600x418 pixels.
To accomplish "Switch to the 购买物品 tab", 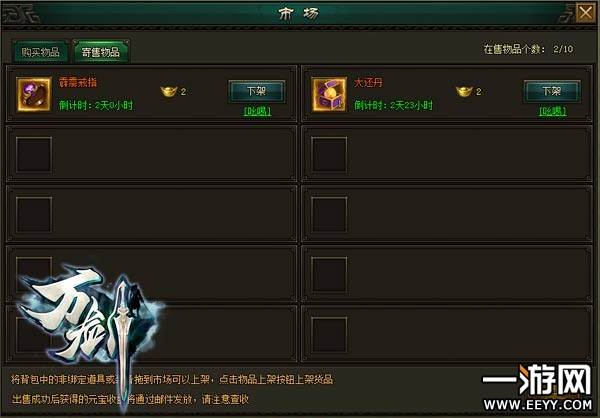I will tap(41, 52).
